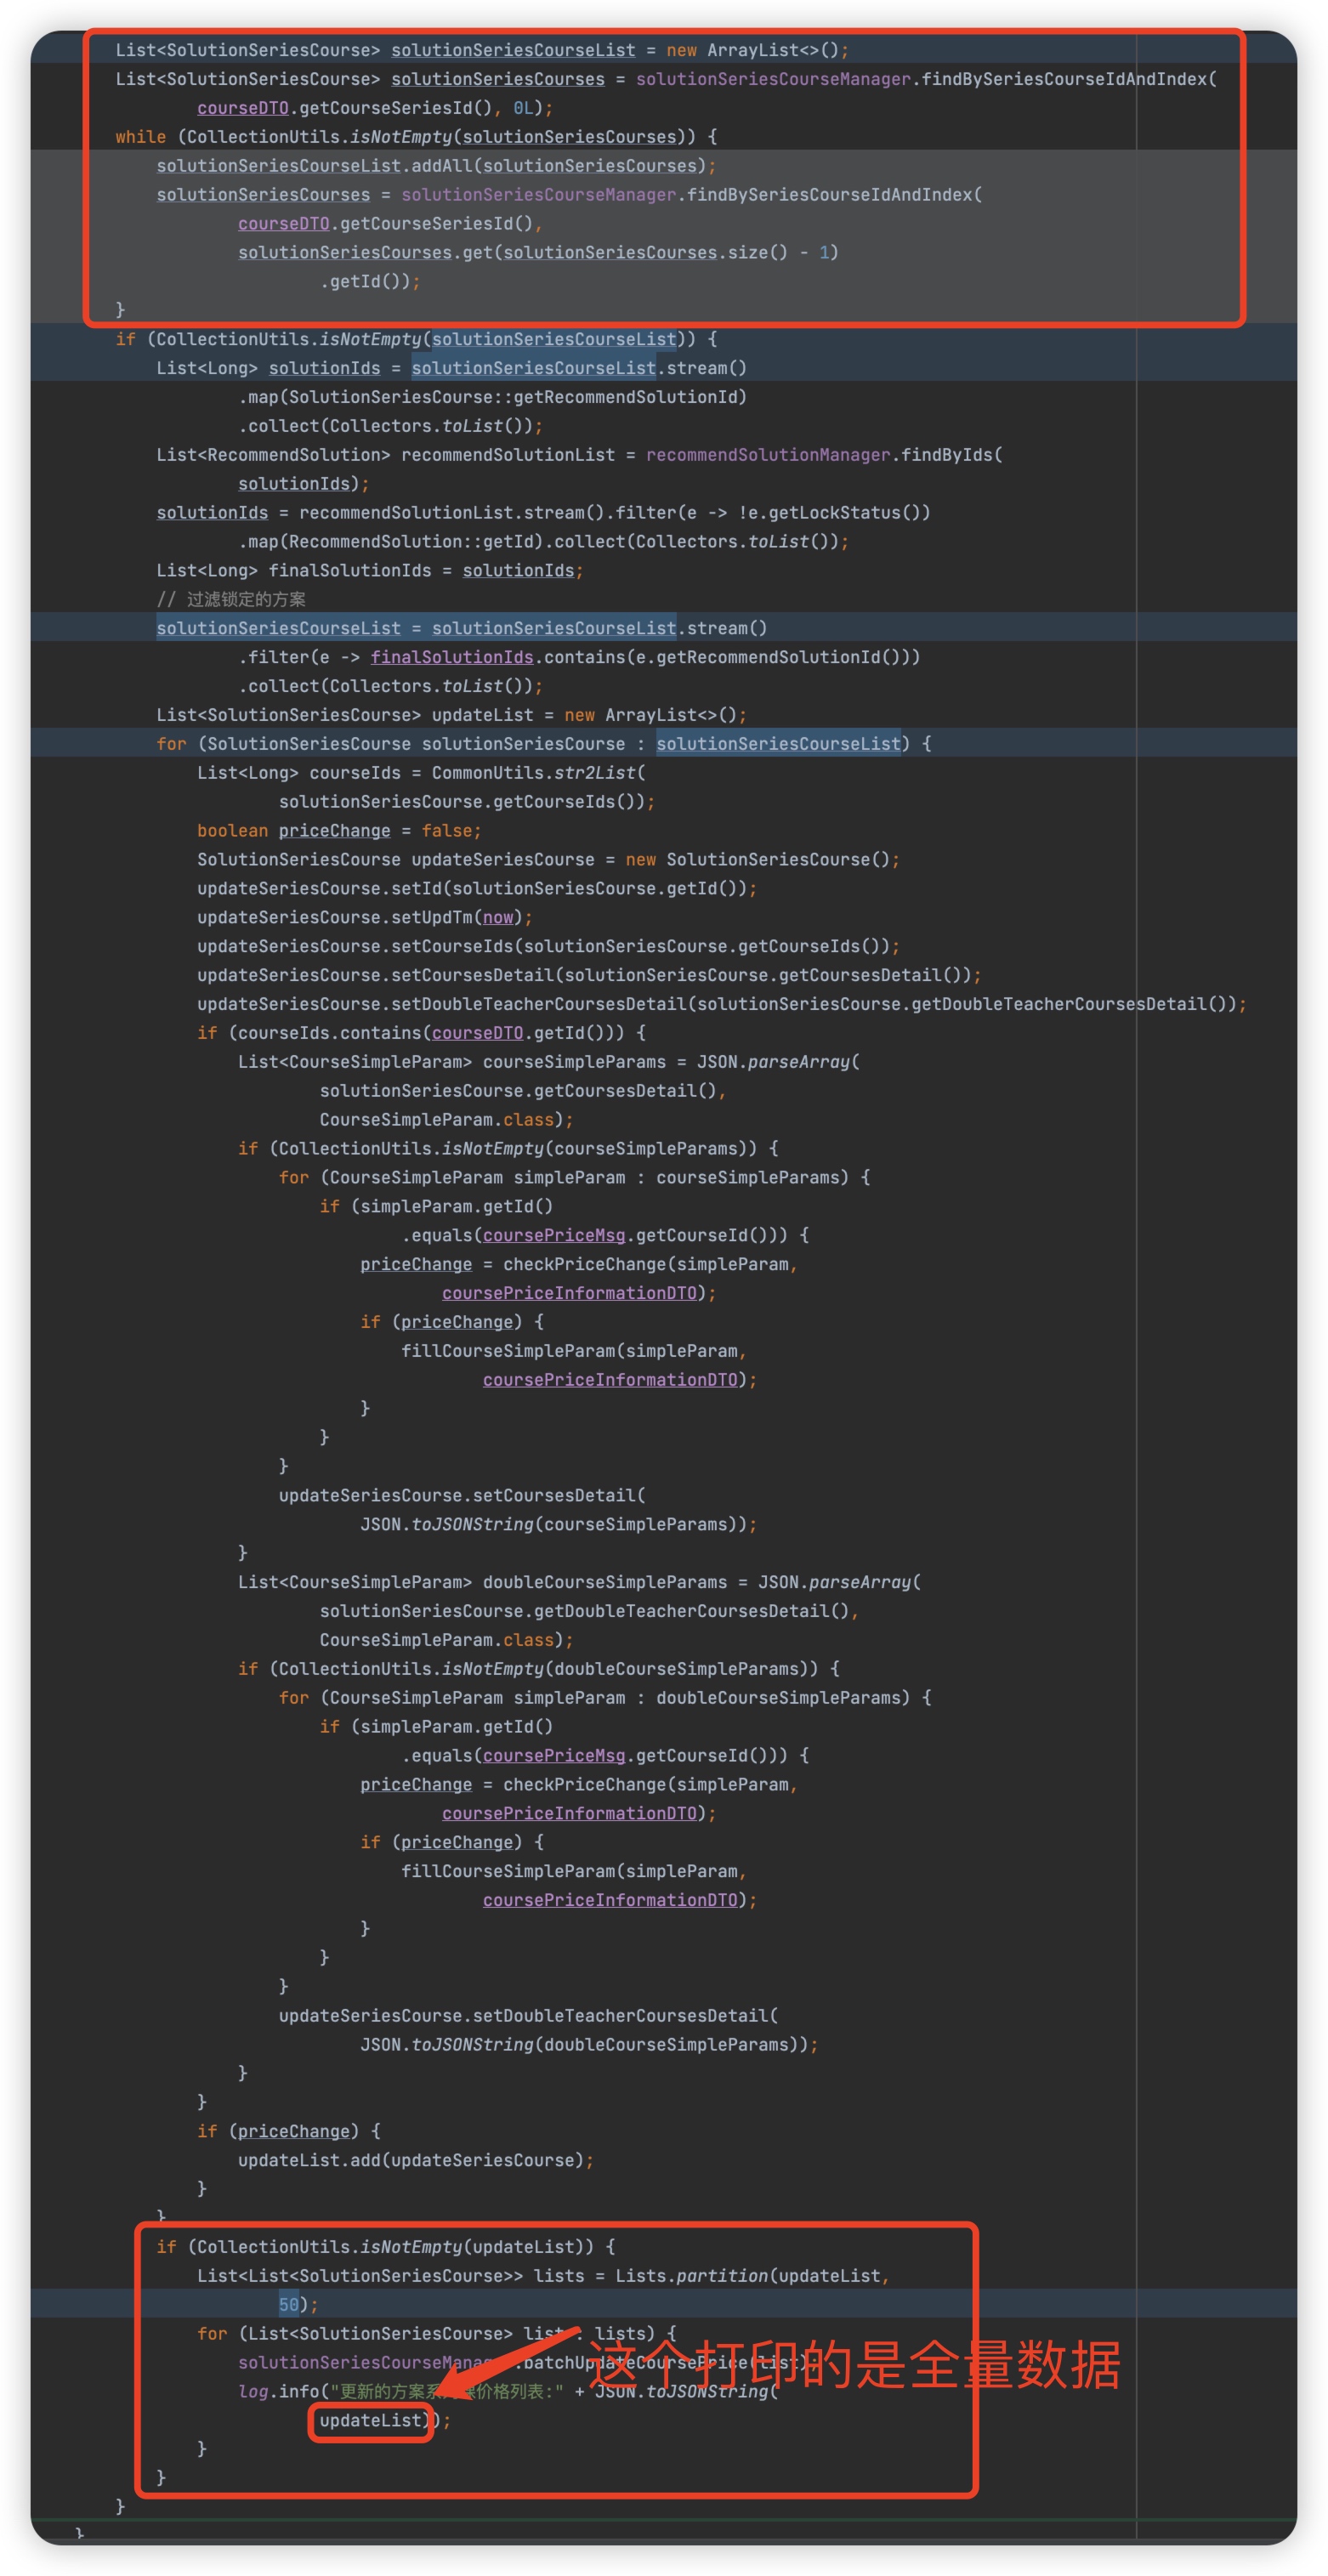
Task: Click "finalSolutionIds" before .contains in the filter
Action: point(451,658)
